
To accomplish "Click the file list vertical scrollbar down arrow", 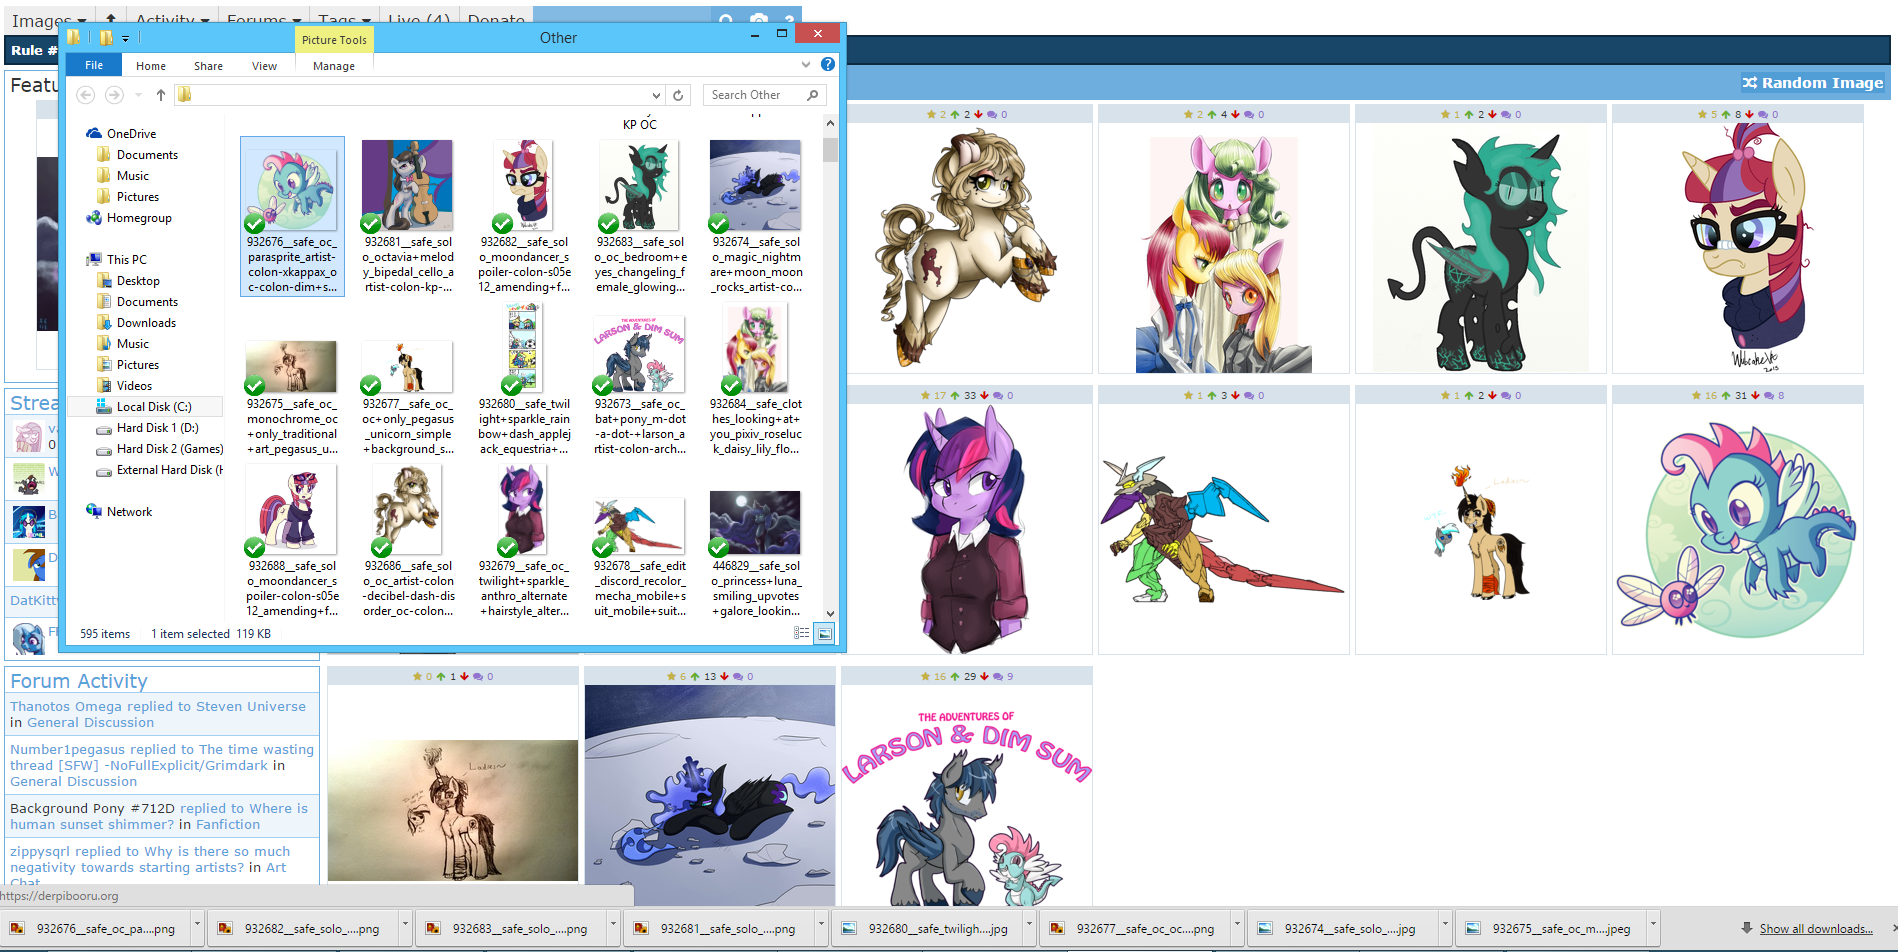I will pos(829,613).
